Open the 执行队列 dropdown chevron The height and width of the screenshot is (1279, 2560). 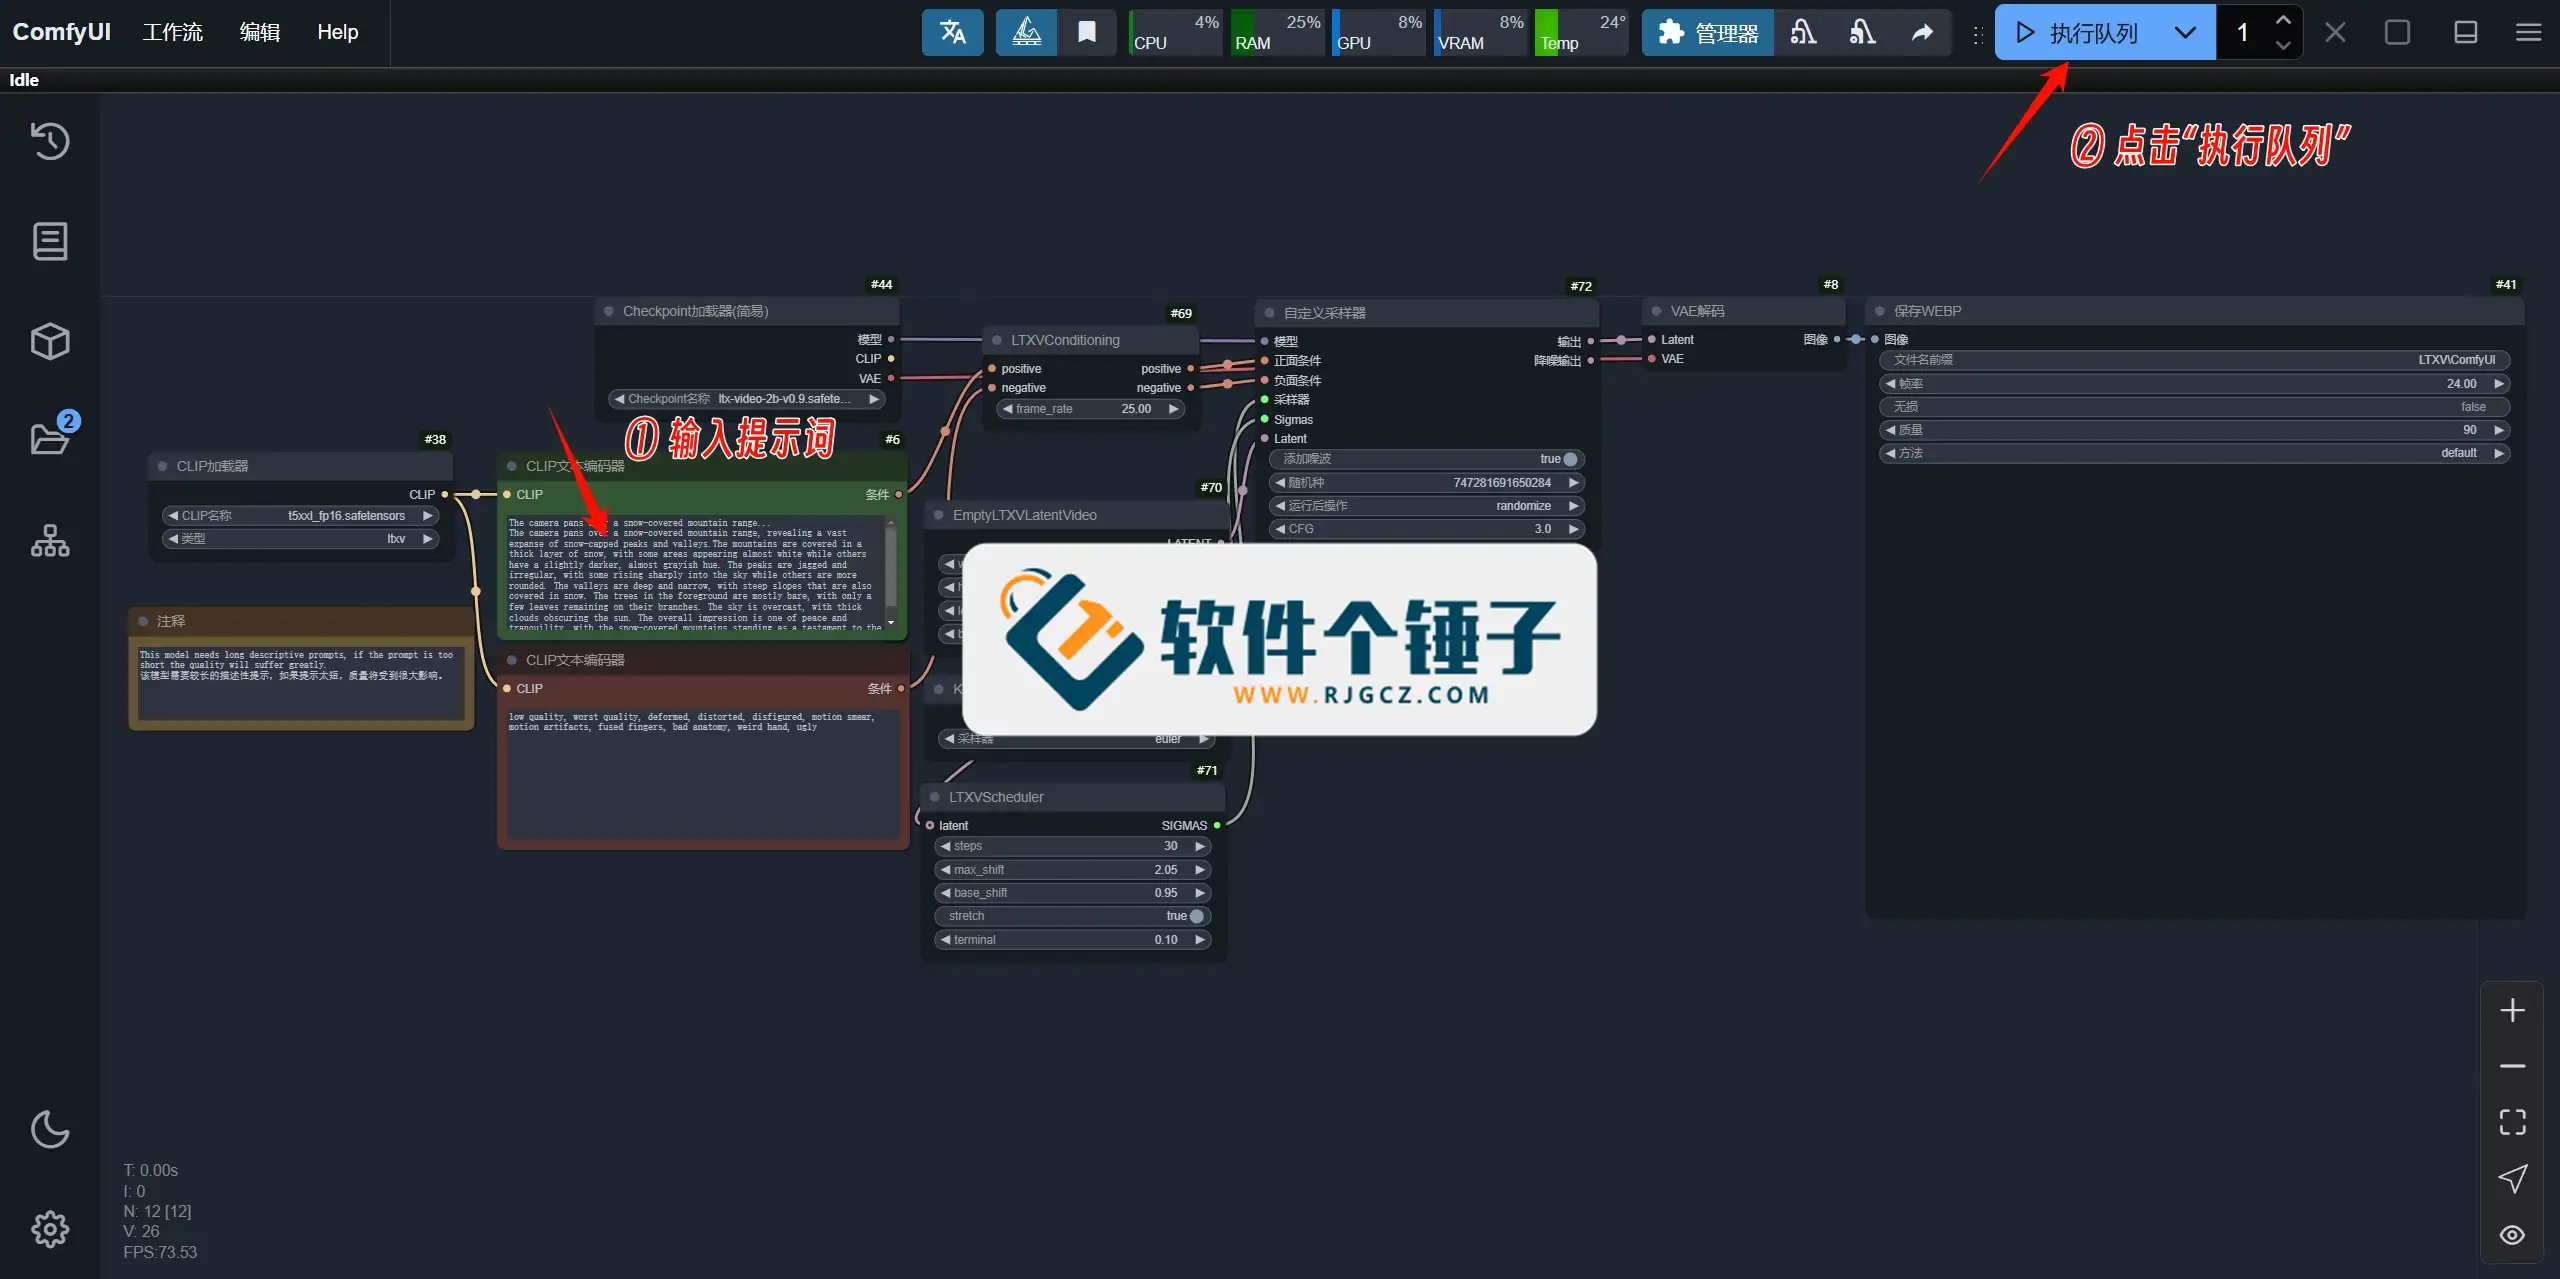2185,32
